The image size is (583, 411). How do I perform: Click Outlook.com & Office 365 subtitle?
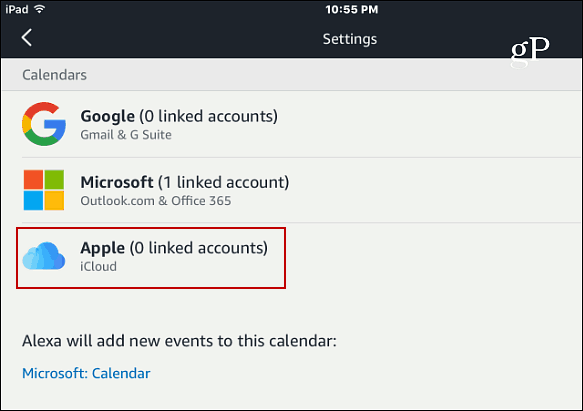click(x=156, y=201)
